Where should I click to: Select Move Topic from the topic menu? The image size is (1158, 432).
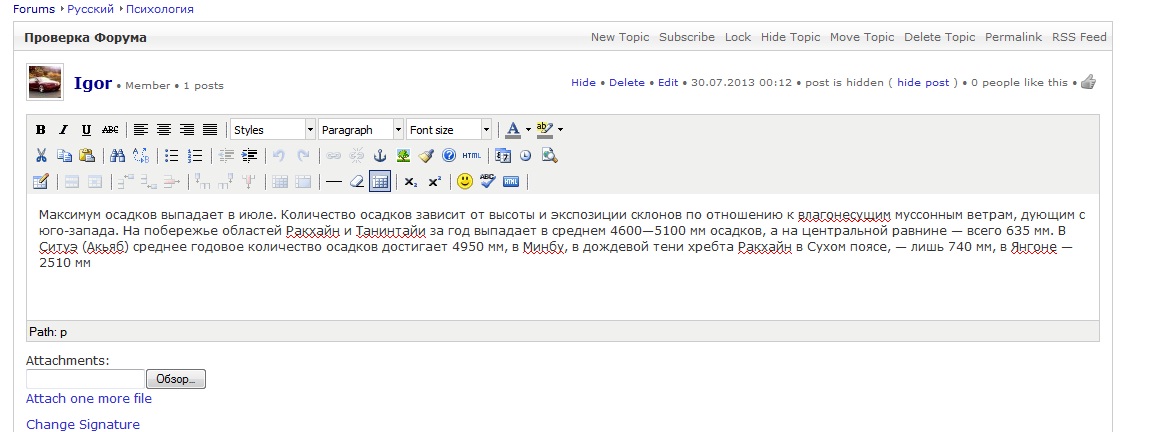(x=861, y=37)
